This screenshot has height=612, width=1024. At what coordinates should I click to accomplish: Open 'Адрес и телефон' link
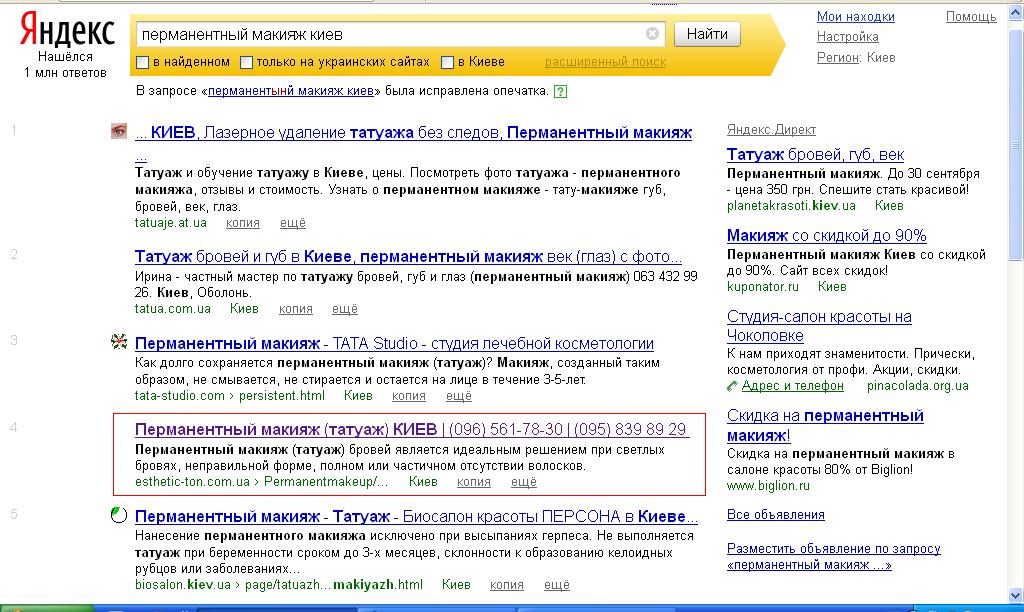click(x=793, y=386)
